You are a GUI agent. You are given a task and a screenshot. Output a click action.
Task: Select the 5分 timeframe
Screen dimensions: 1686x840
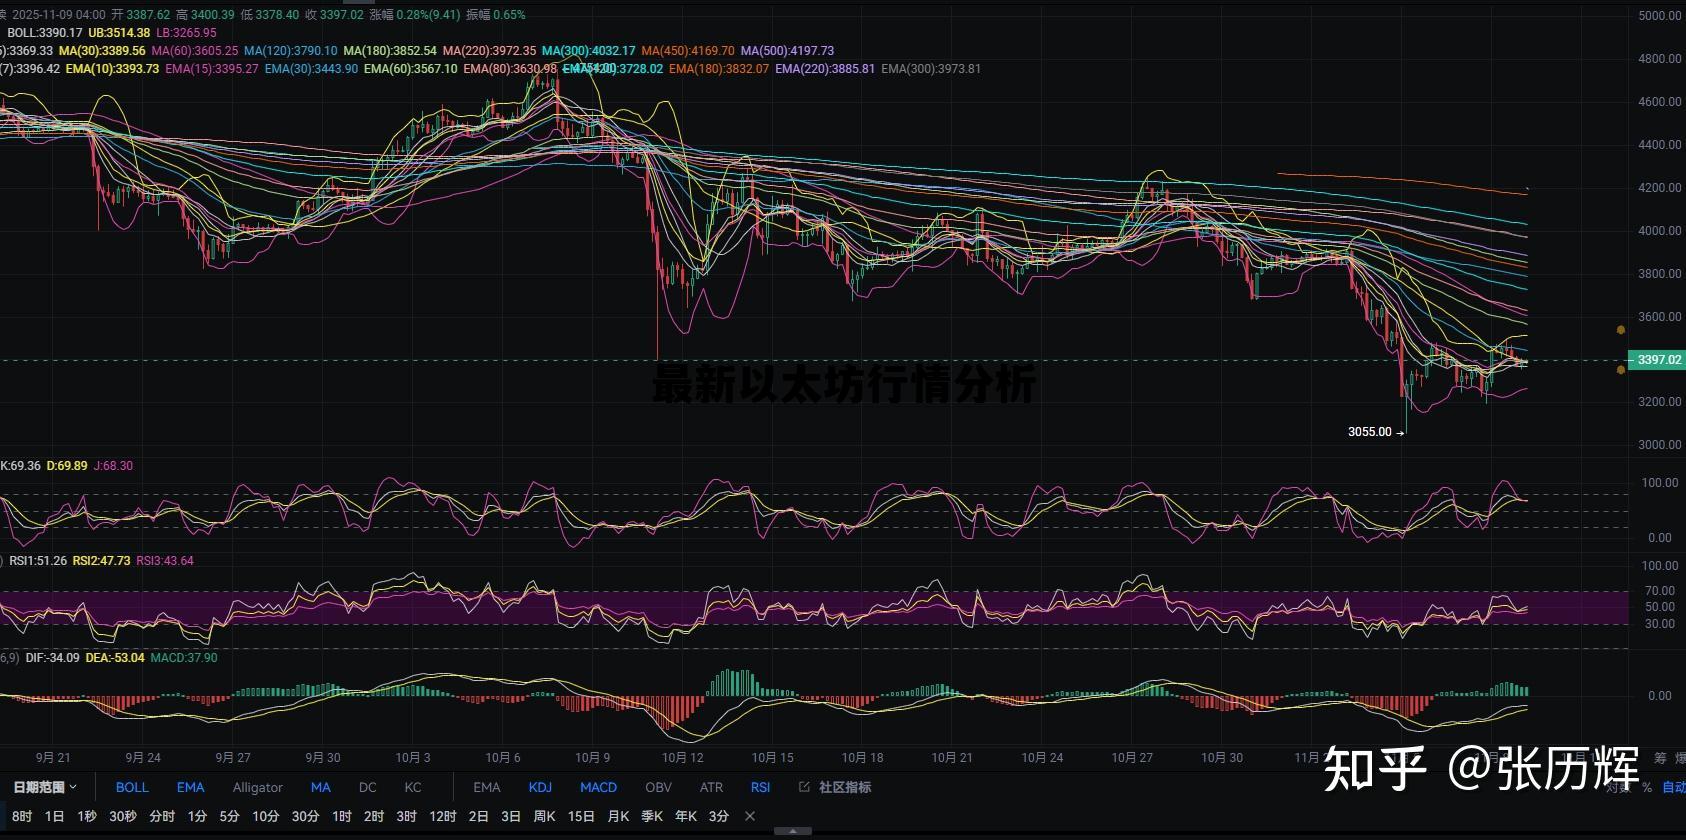[x=229, y=816]
